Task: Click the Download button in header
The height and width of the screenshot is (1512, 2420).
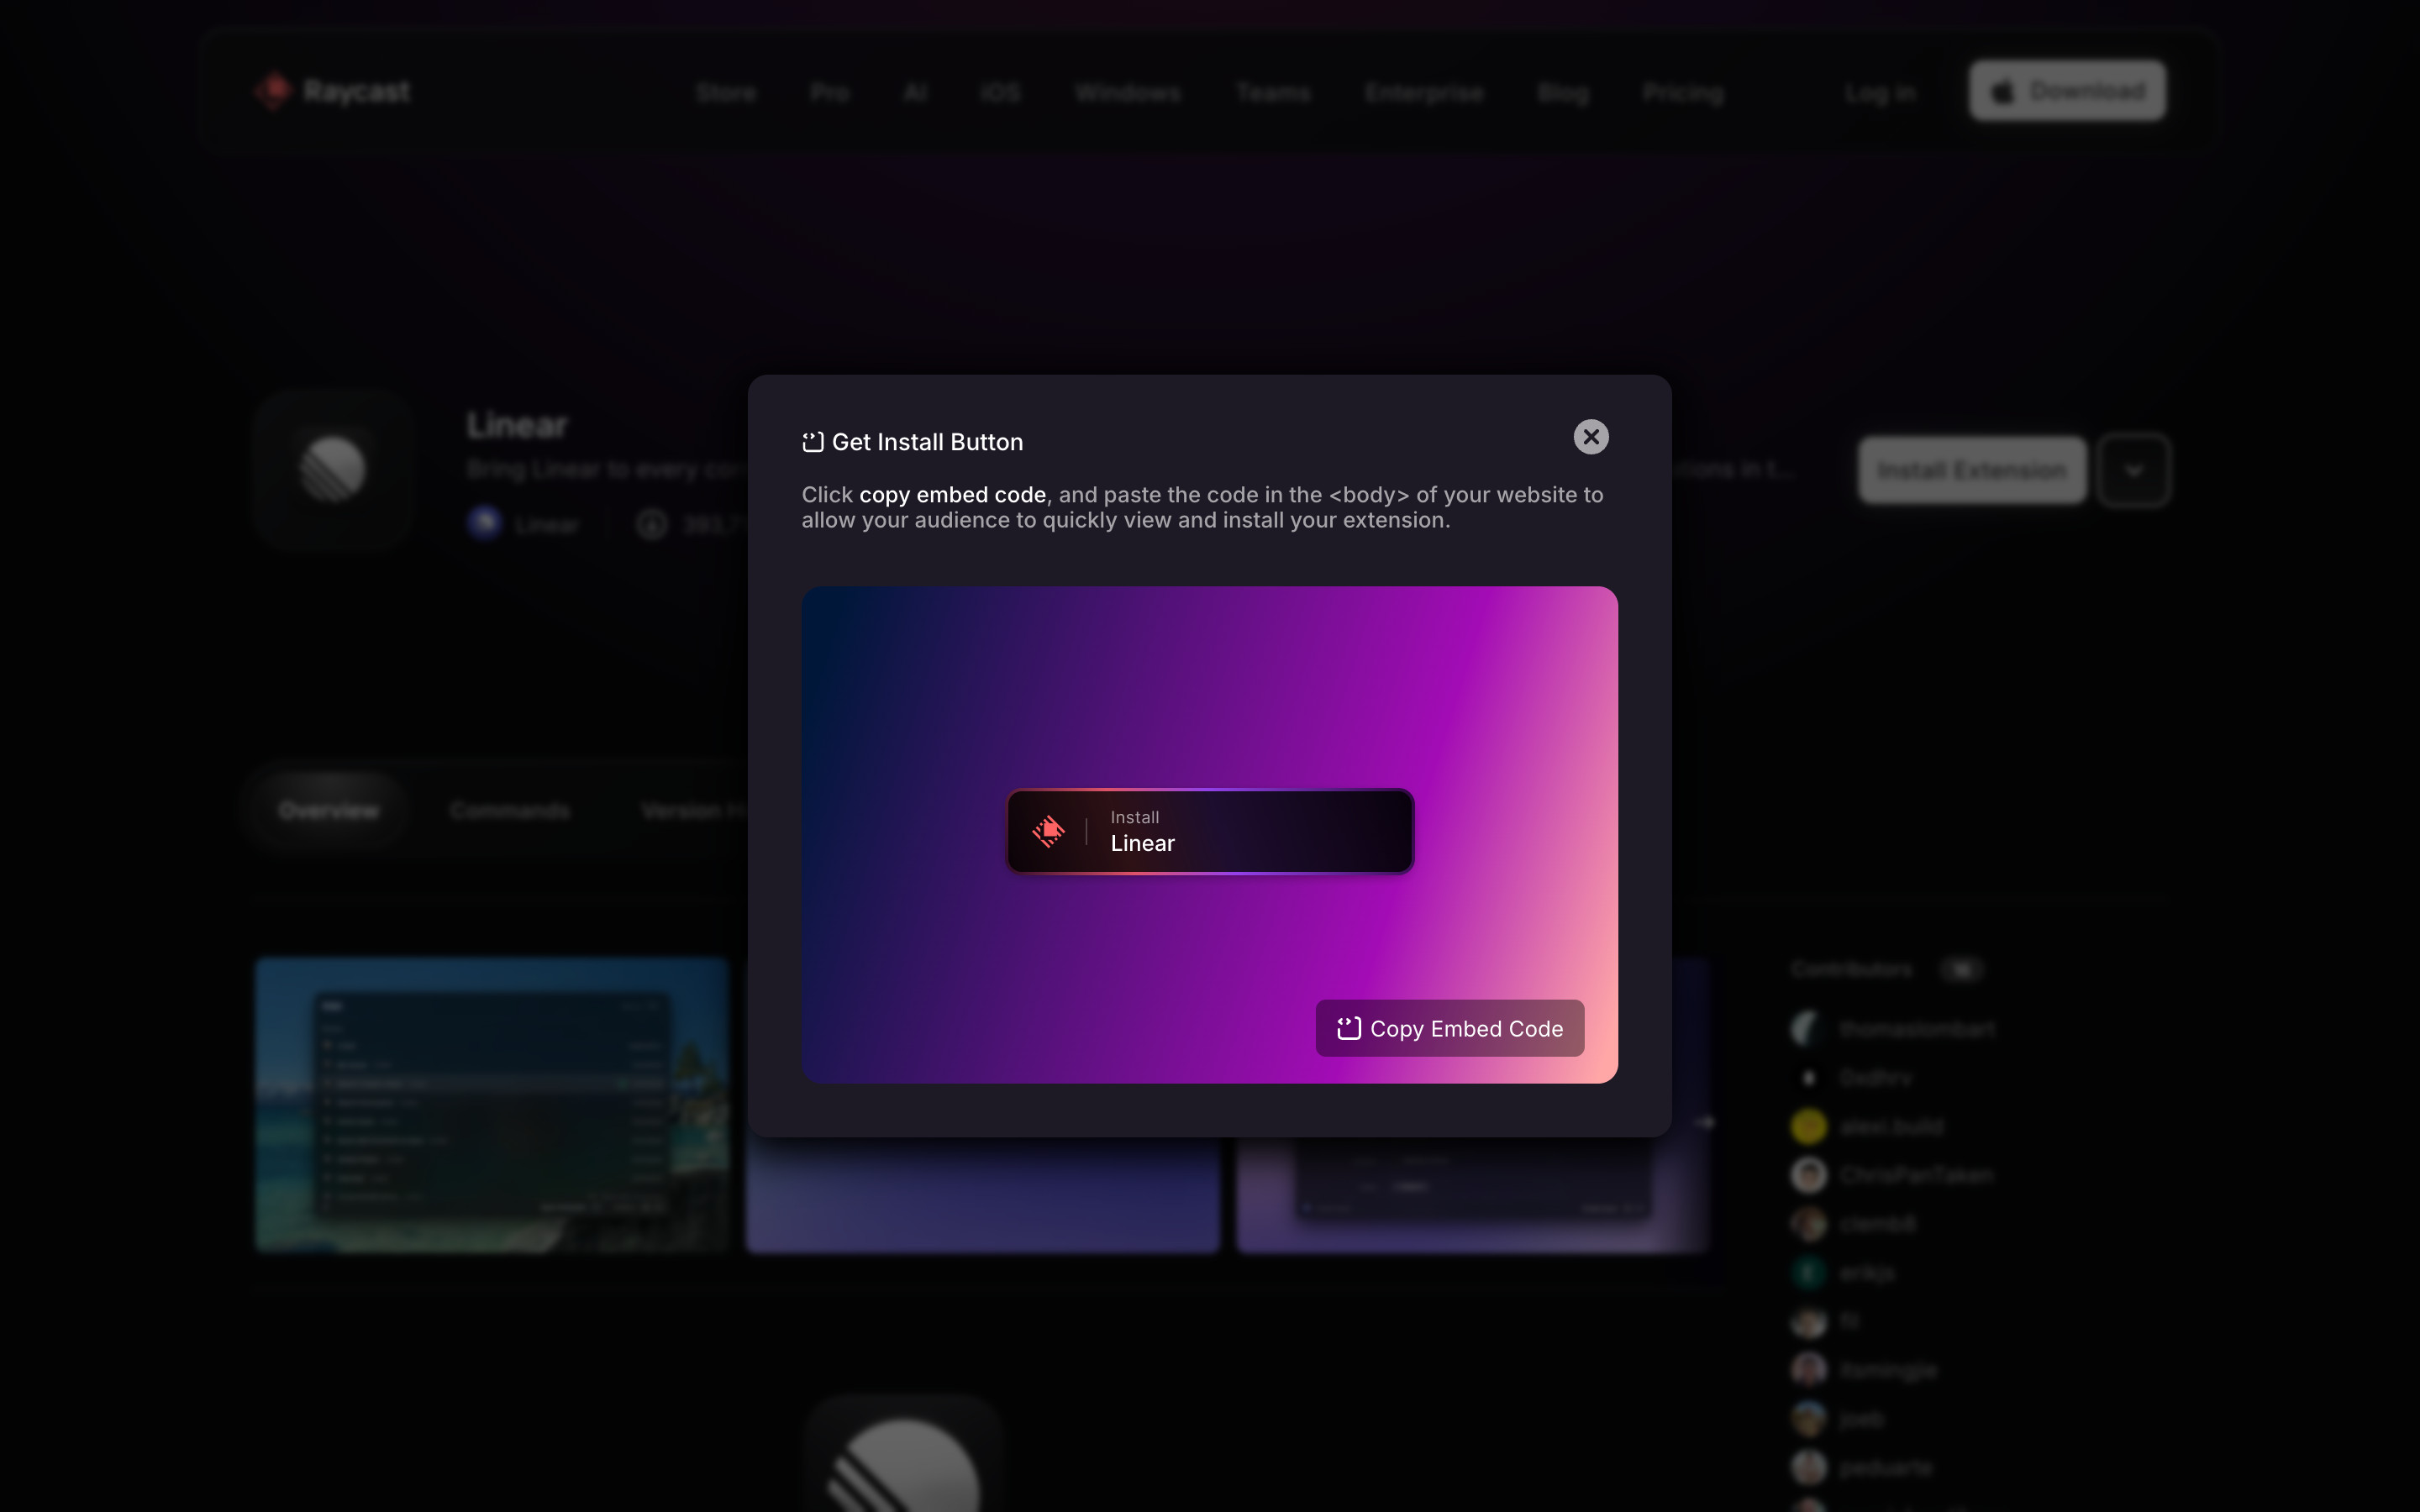Action: pyautogui.click(x=2067, y=91)
